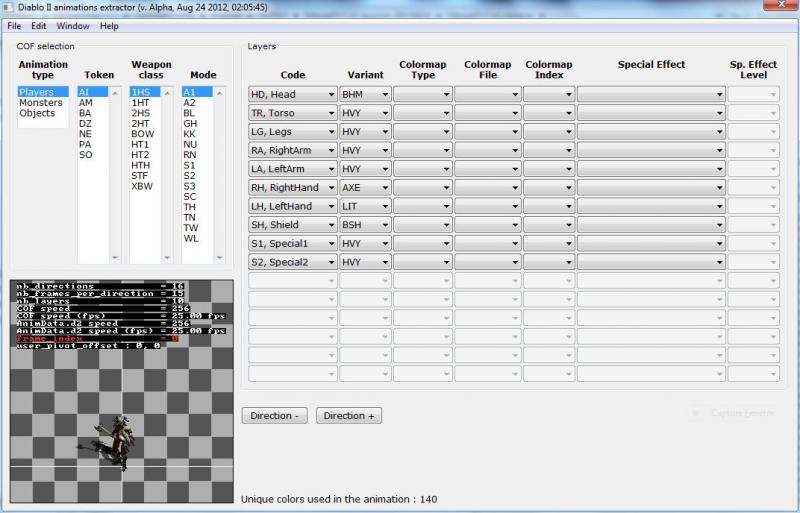Open the LG, Legs code dropdown
This screenshot has width=800, height=513.
[293, 132]
